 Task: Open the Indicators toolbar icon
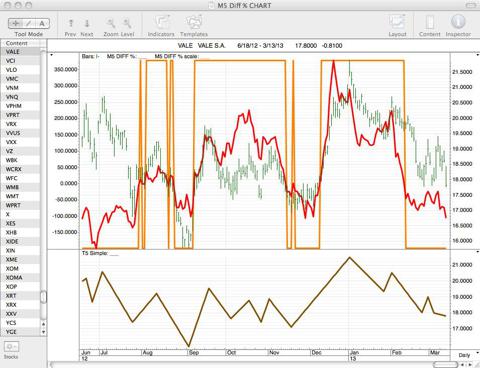161,22
